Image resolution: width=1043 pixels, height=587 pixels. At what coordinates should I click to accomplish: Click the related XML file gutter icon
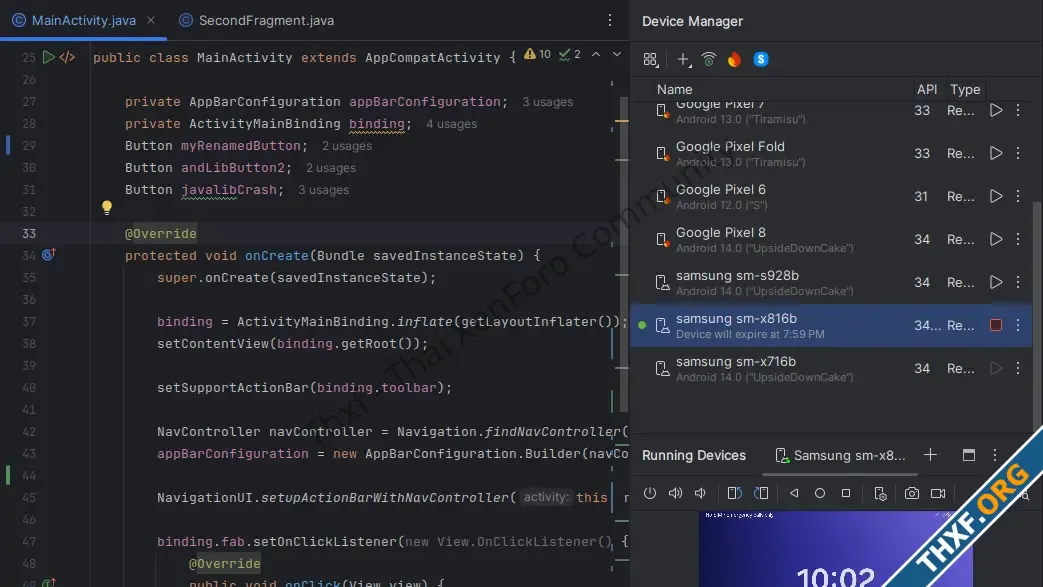point(67,57)
